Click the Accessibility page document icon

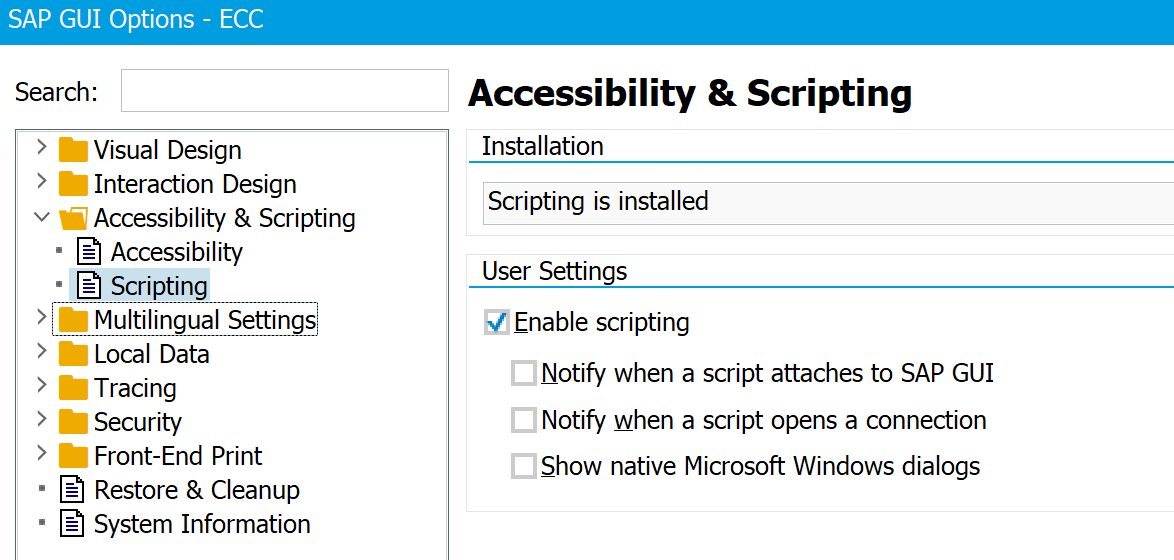click(x=90, y=252)
